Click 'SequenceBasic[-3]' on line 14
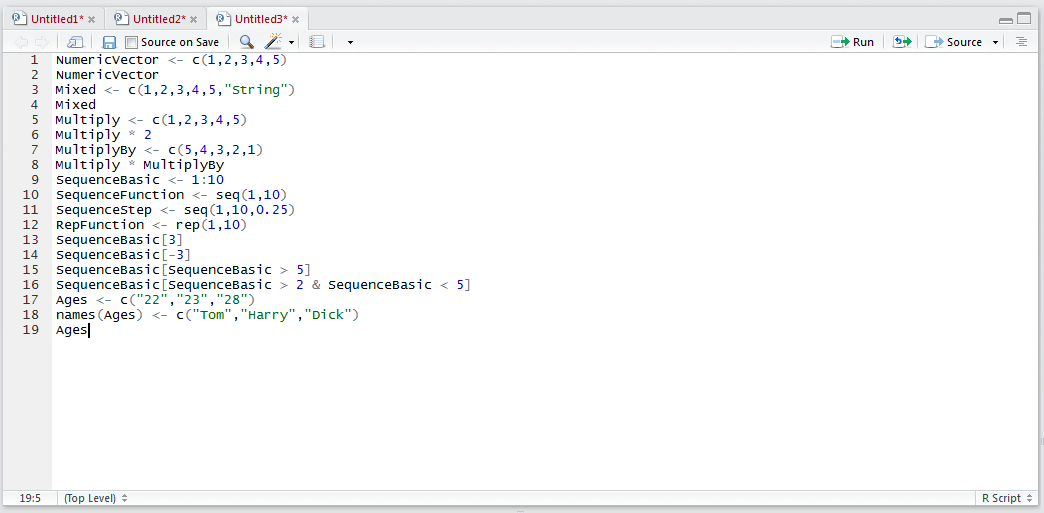Screen dimensions: 1044x513 pos(123,255)
